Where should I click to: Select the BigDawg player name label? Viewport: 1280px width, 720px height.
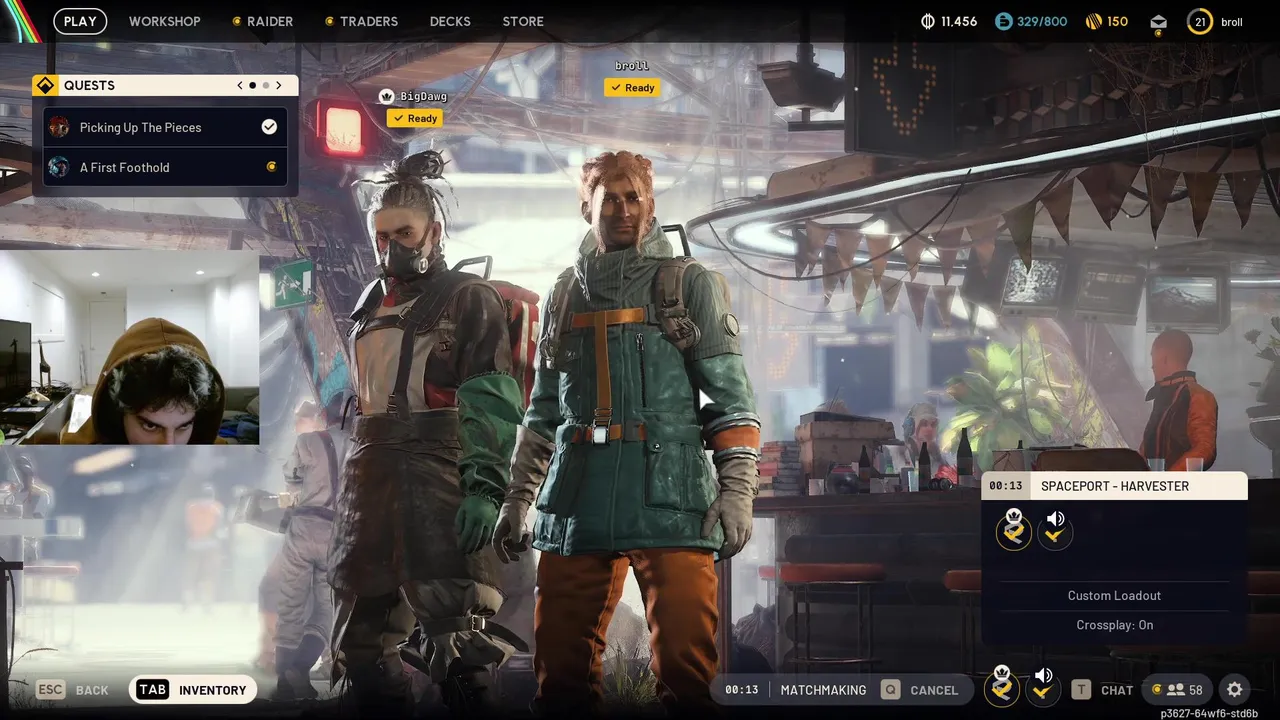pyautogui.click(x=423, y=97)
